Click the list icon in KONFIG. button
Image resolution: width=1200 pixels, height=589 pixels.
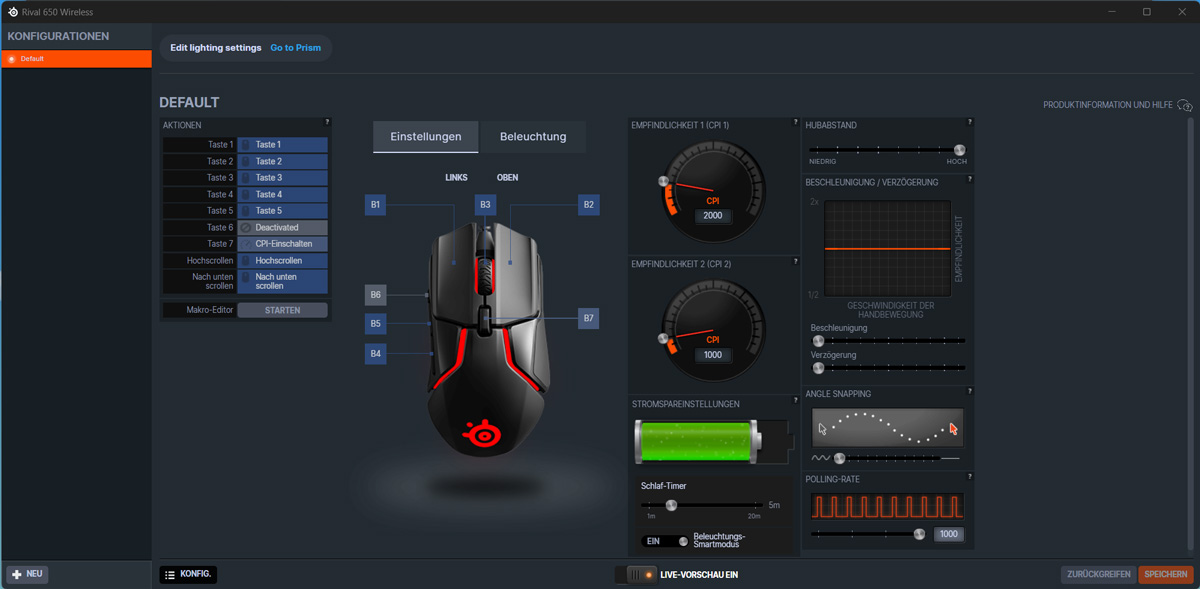170,575
